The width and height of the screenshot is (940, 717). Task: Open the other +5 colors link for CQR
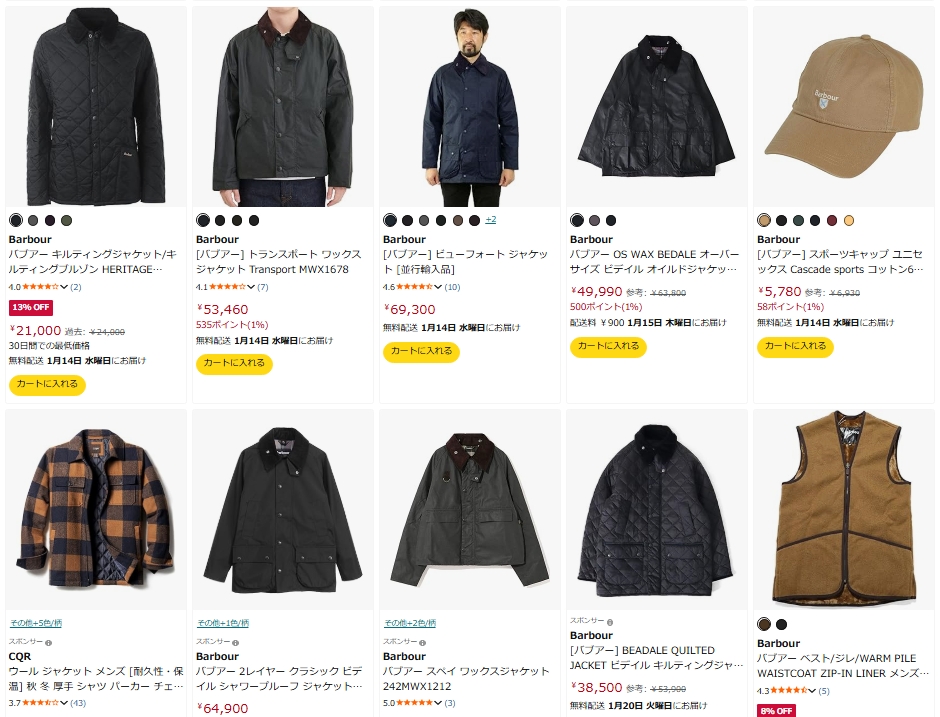(x=35, y=623)
